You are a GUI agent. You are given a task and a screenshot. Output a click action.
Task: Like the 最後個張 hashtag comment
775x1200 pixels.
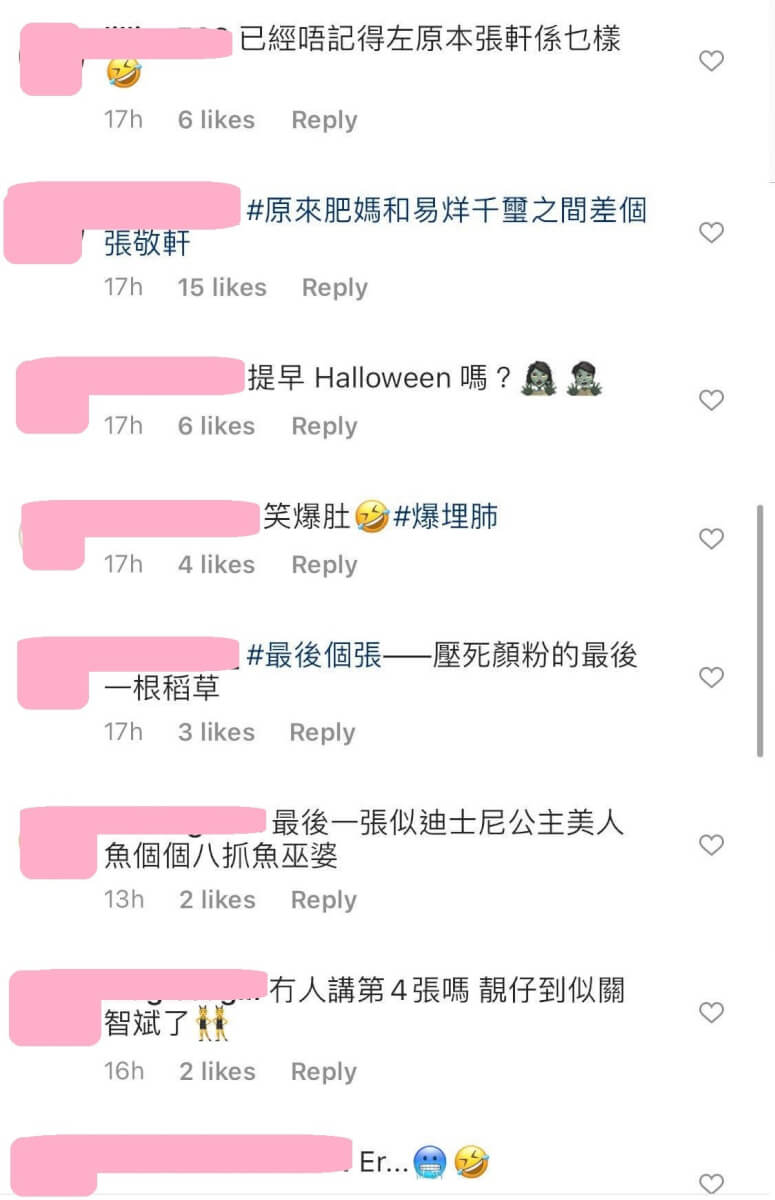pos(711,678)
